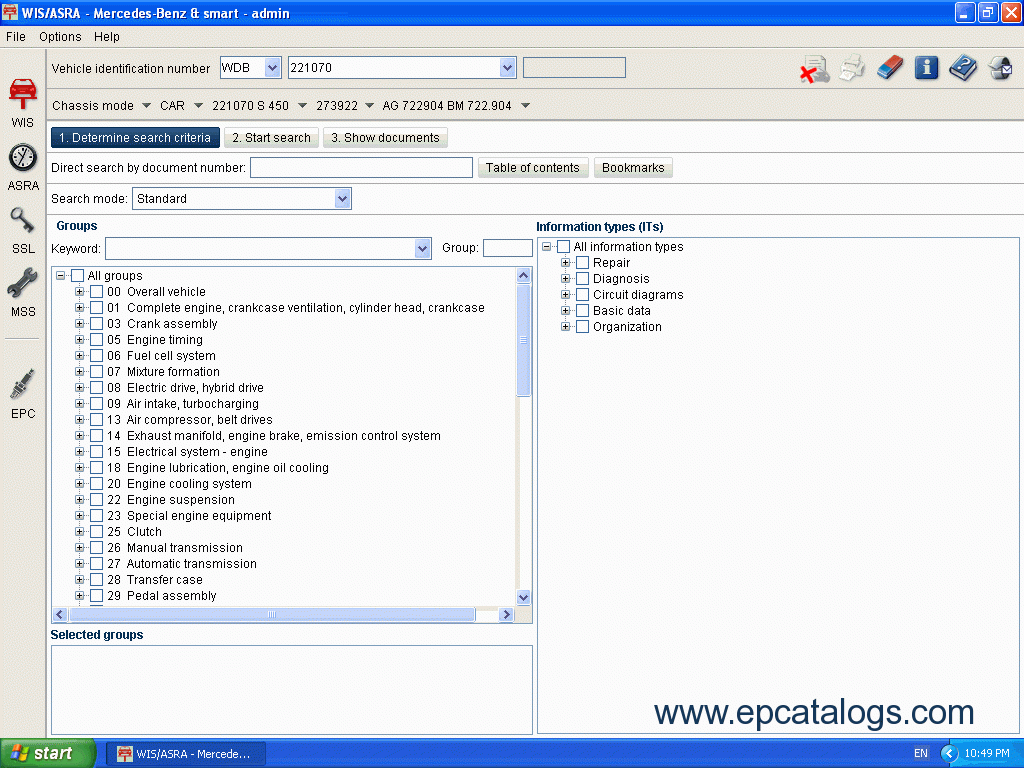Click the direct search document number field
This screenshot has height=768, width=1024.
click(x=361, y=168)
